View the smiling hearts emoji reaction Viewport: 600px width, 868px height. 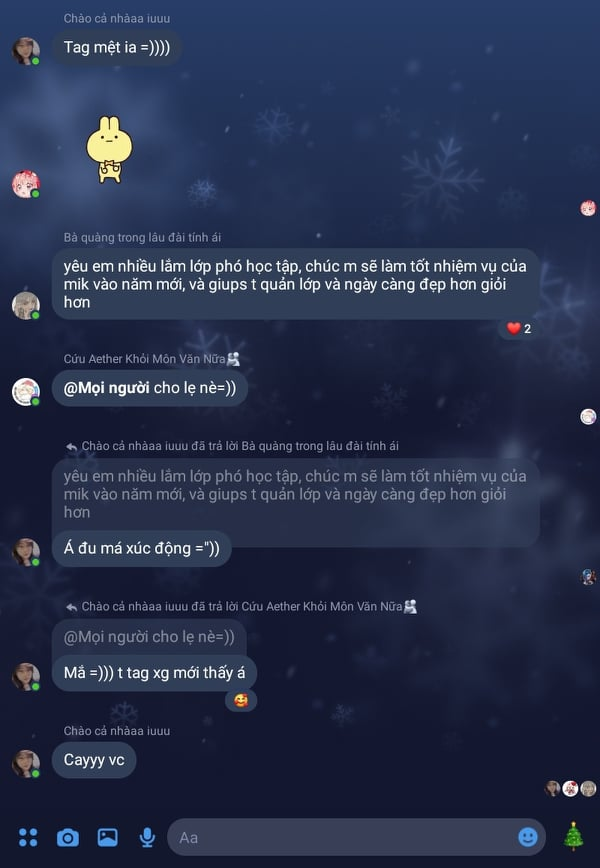tap(241, 701)
